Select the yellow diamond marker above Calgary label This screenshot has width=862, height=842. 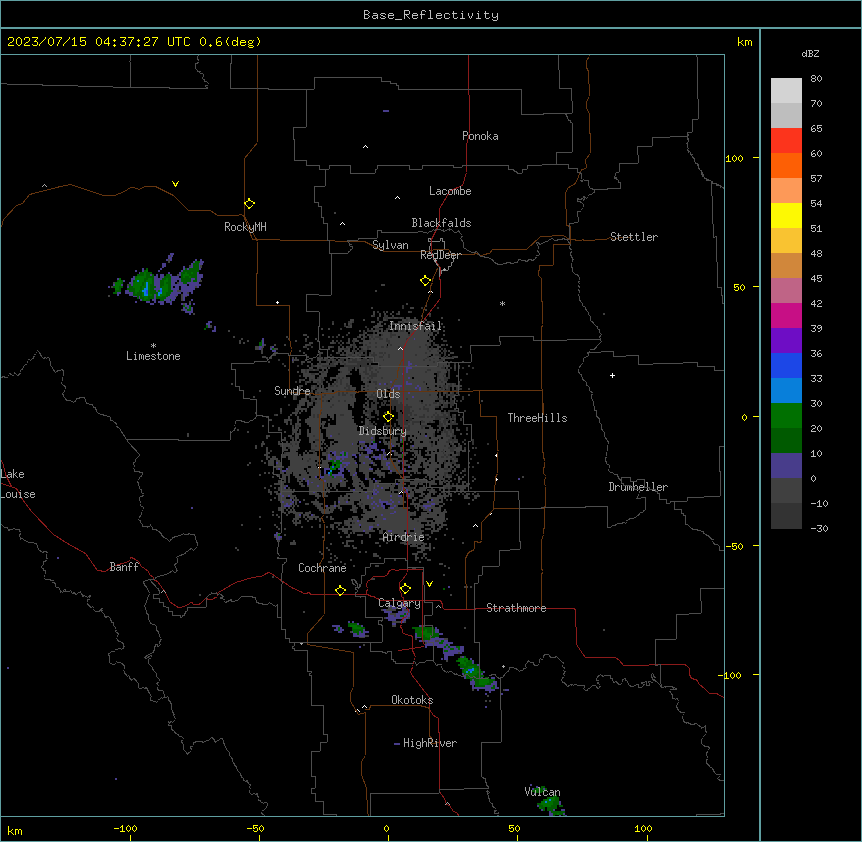(x=406, y=589)
